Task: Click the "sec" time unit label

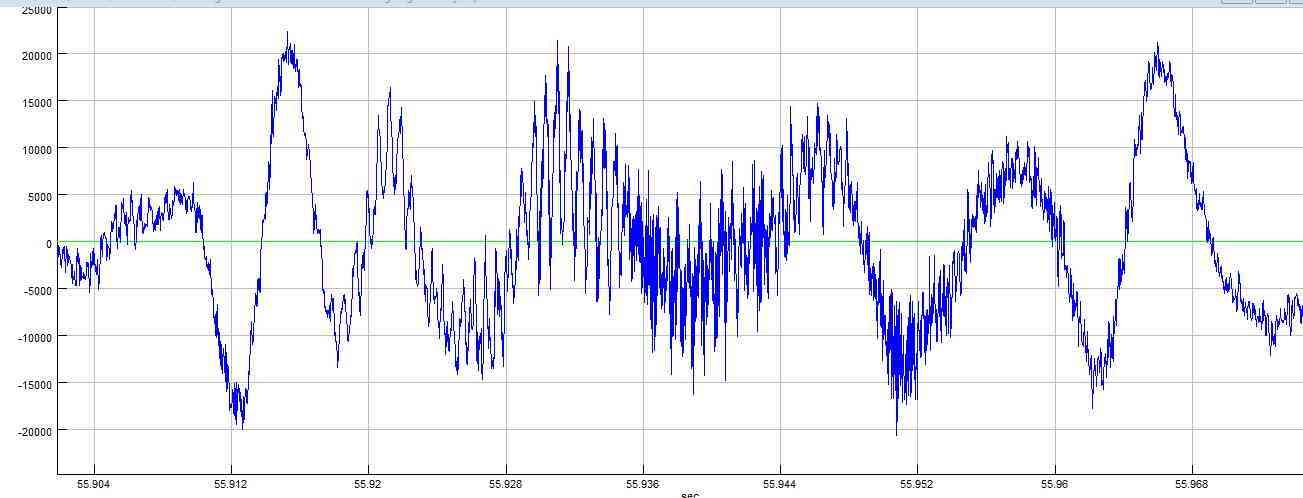Action: point(689,494)
